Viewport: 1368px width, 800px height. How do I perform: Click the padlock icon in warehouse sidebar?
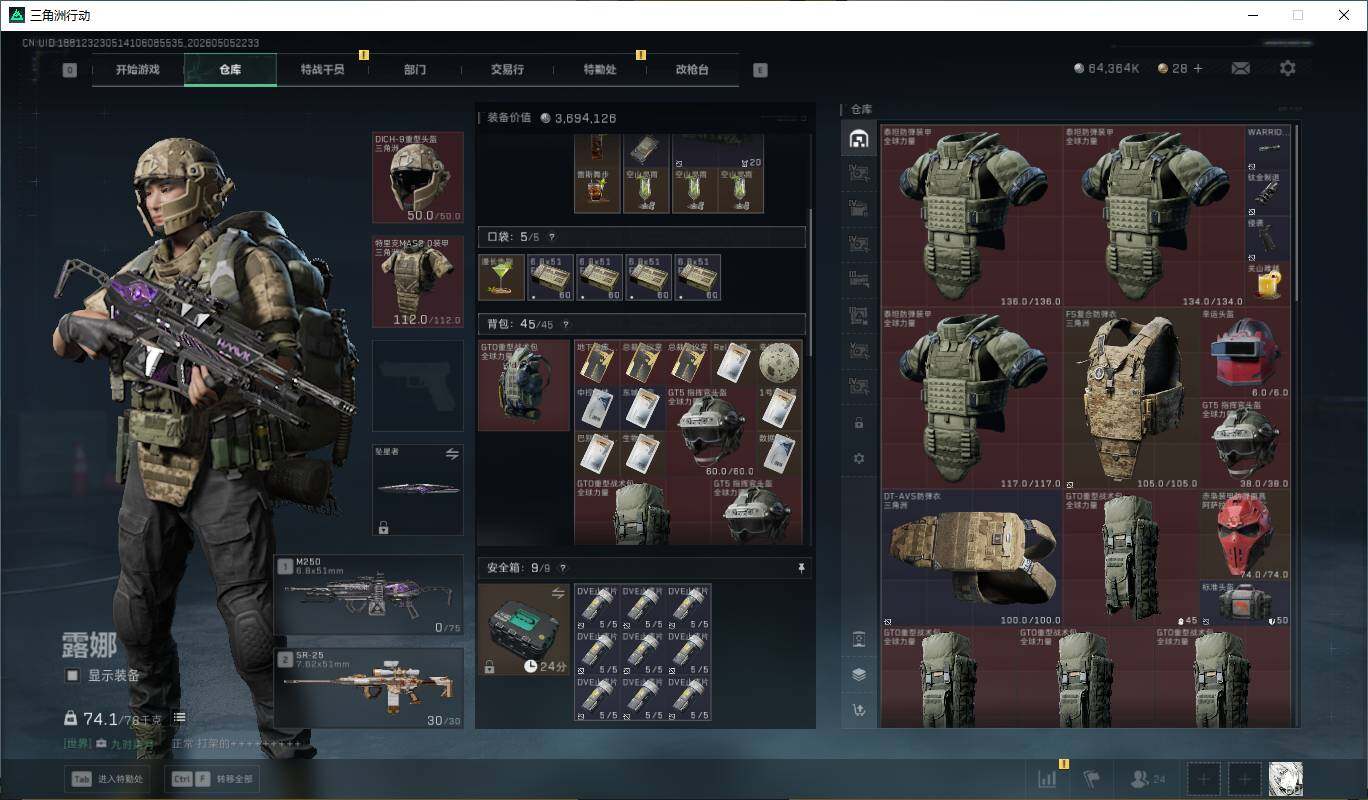point(858,423)
